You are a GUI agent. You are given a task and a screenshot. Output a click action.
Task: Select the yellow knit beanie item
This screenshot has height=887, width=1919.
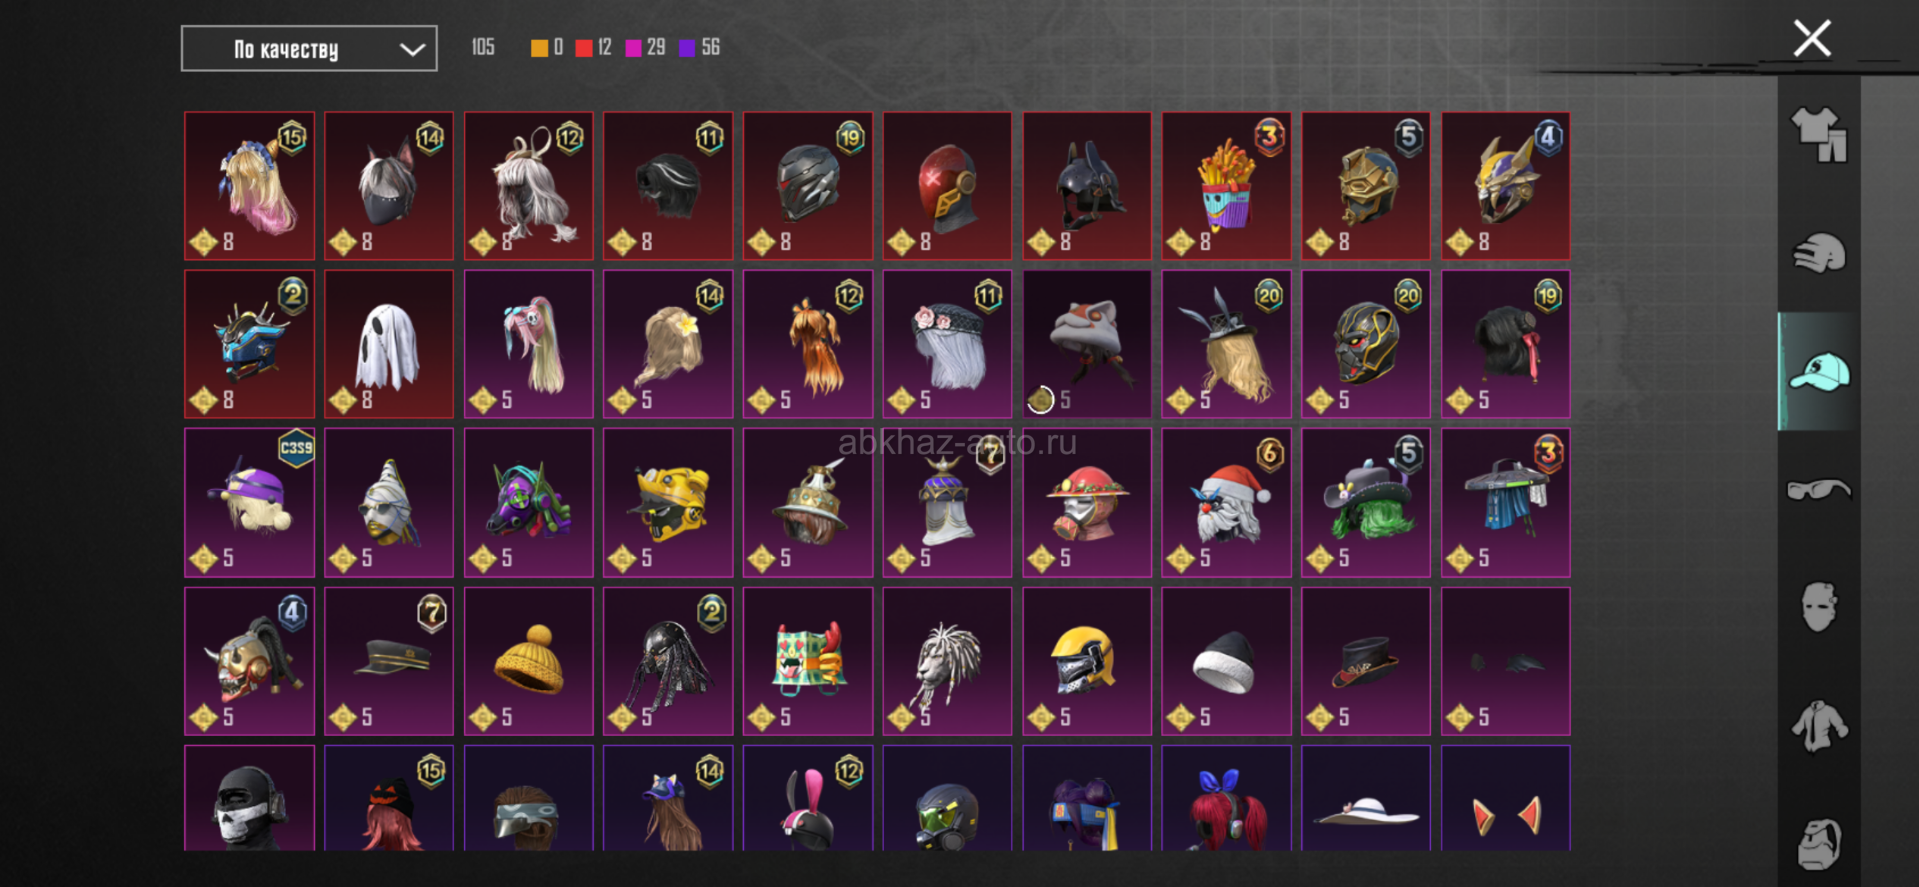[529, 661]
